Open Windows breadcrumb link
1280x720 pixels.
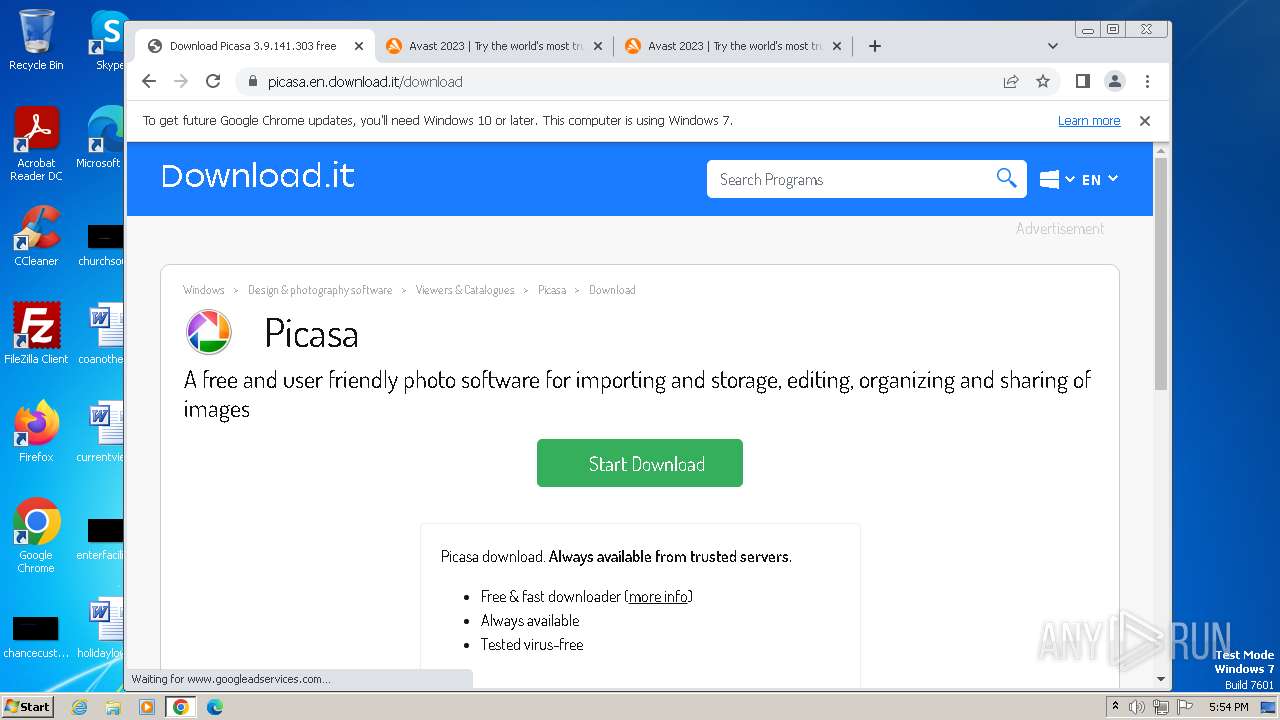[x=204, y=290]
